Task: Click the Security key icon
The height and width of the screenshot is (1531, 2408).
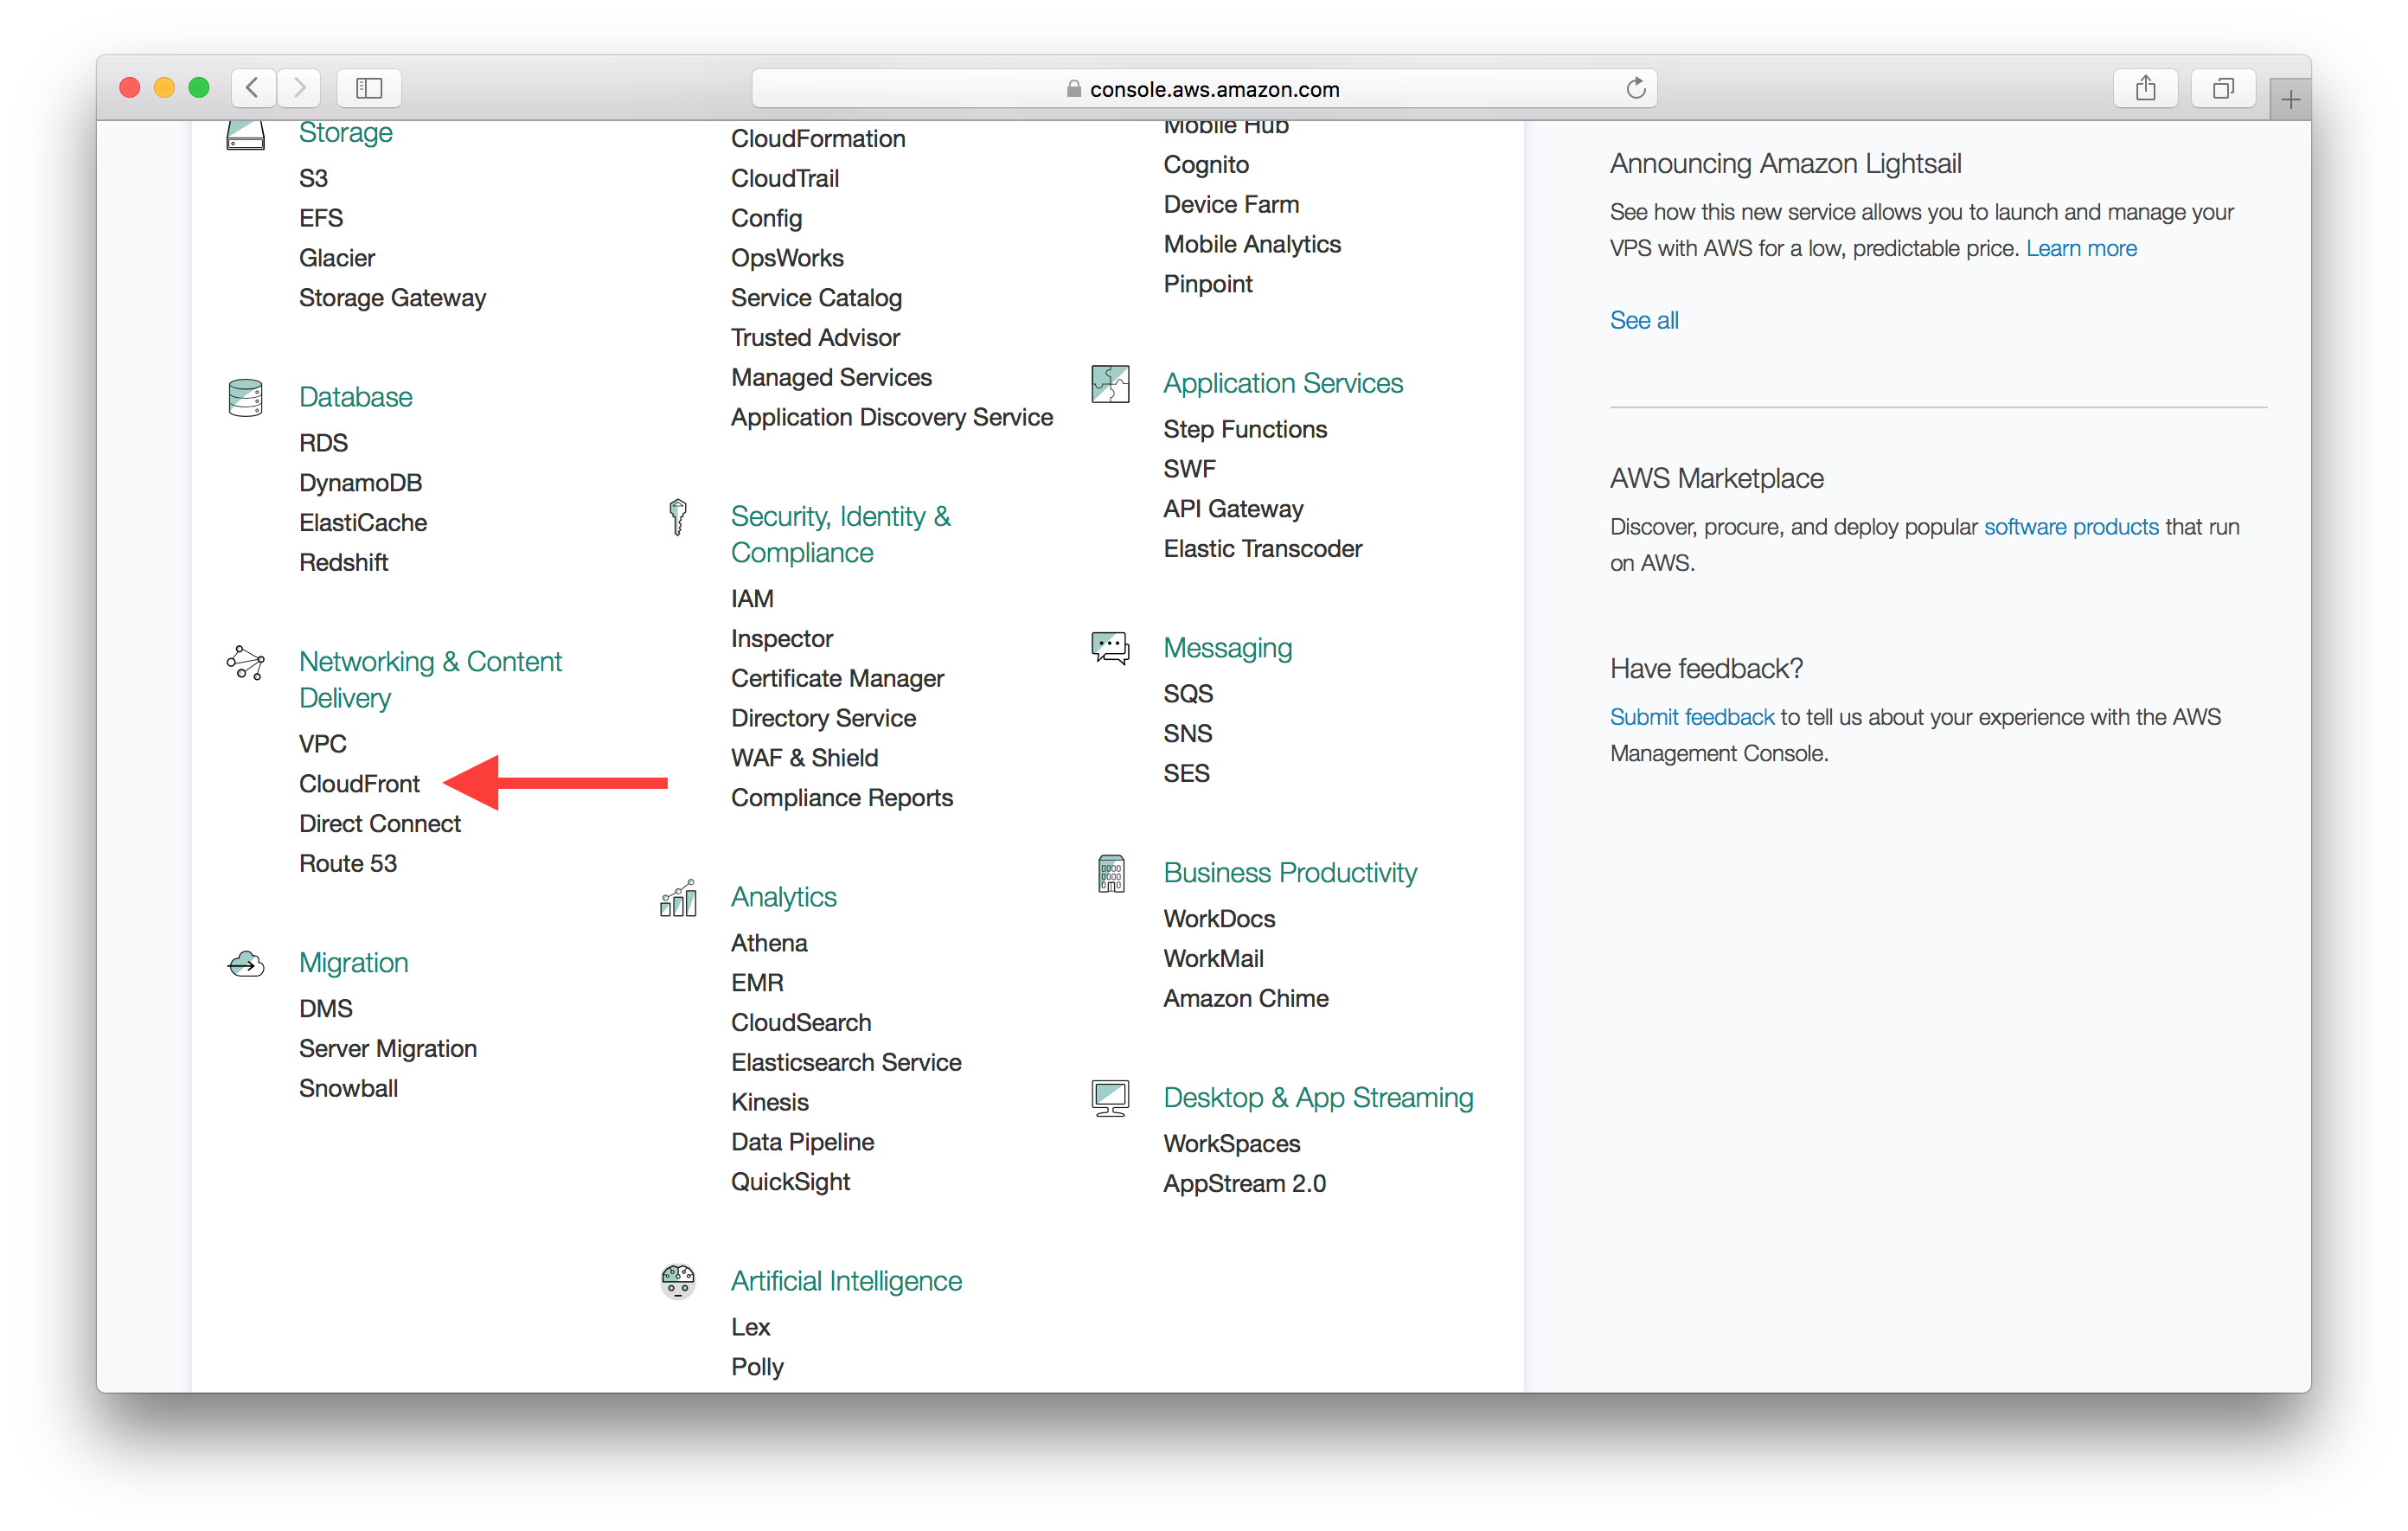Action: (x=678, y=517)
